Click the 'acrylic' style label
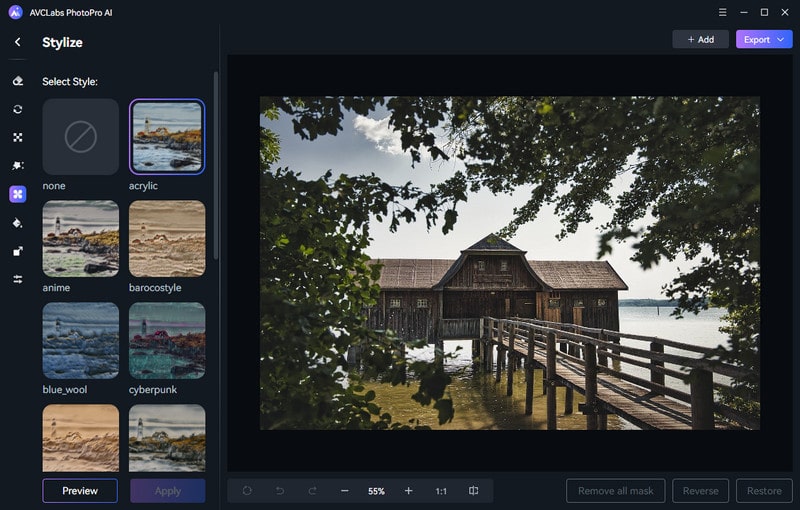Screen dimensions: 800x510 [143, 186]
